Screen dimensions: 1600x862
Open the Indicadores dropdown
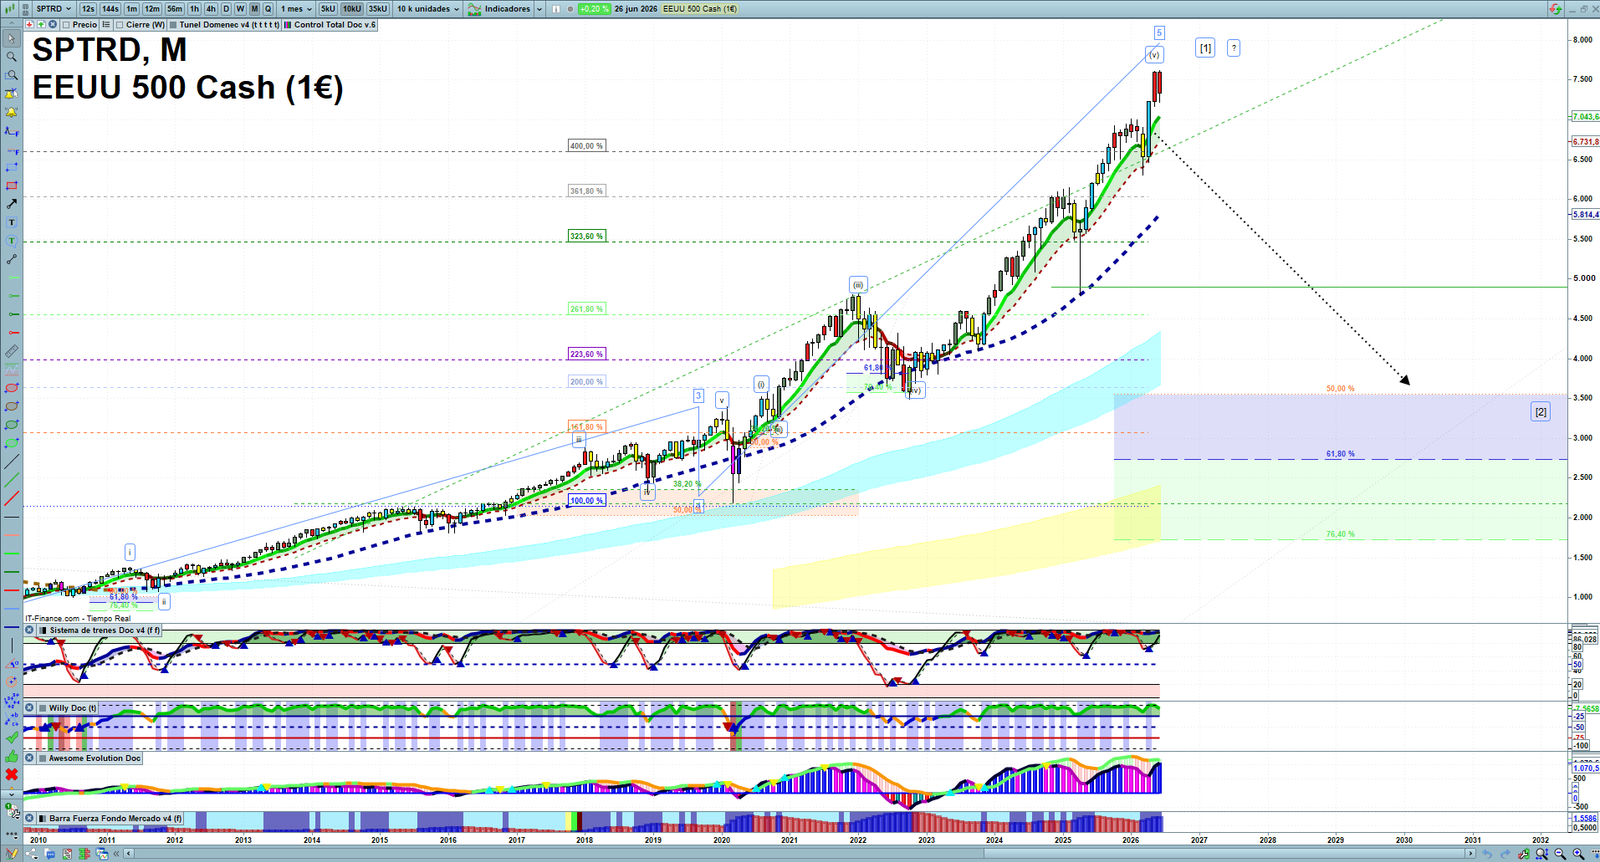508,9
